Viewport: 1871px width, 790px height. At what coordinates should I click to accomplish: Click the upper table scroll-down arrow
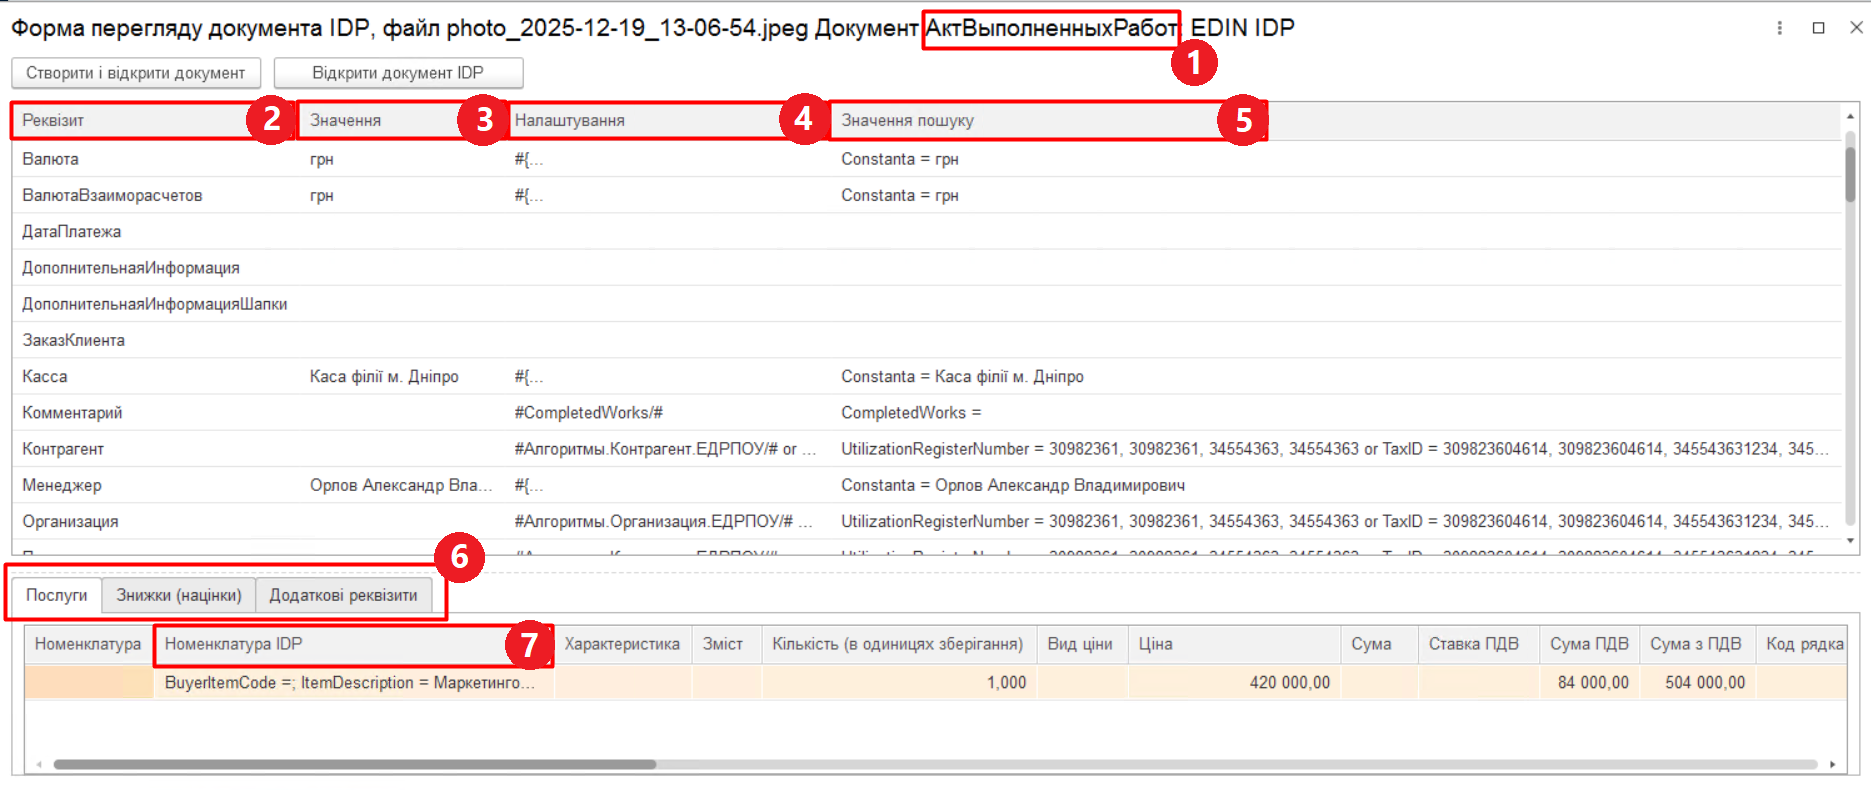pos(1850,541)
